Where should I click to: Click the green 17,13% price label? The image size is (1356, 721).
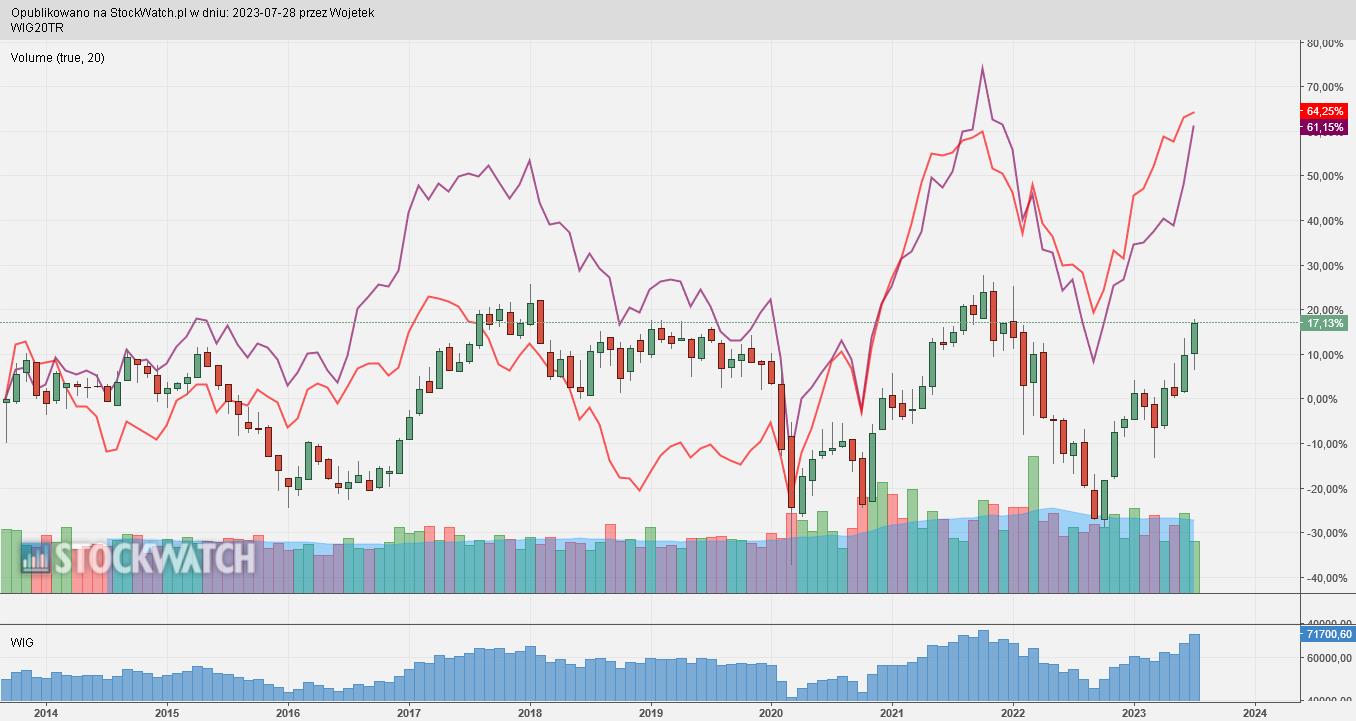(x=1326, y=323)
